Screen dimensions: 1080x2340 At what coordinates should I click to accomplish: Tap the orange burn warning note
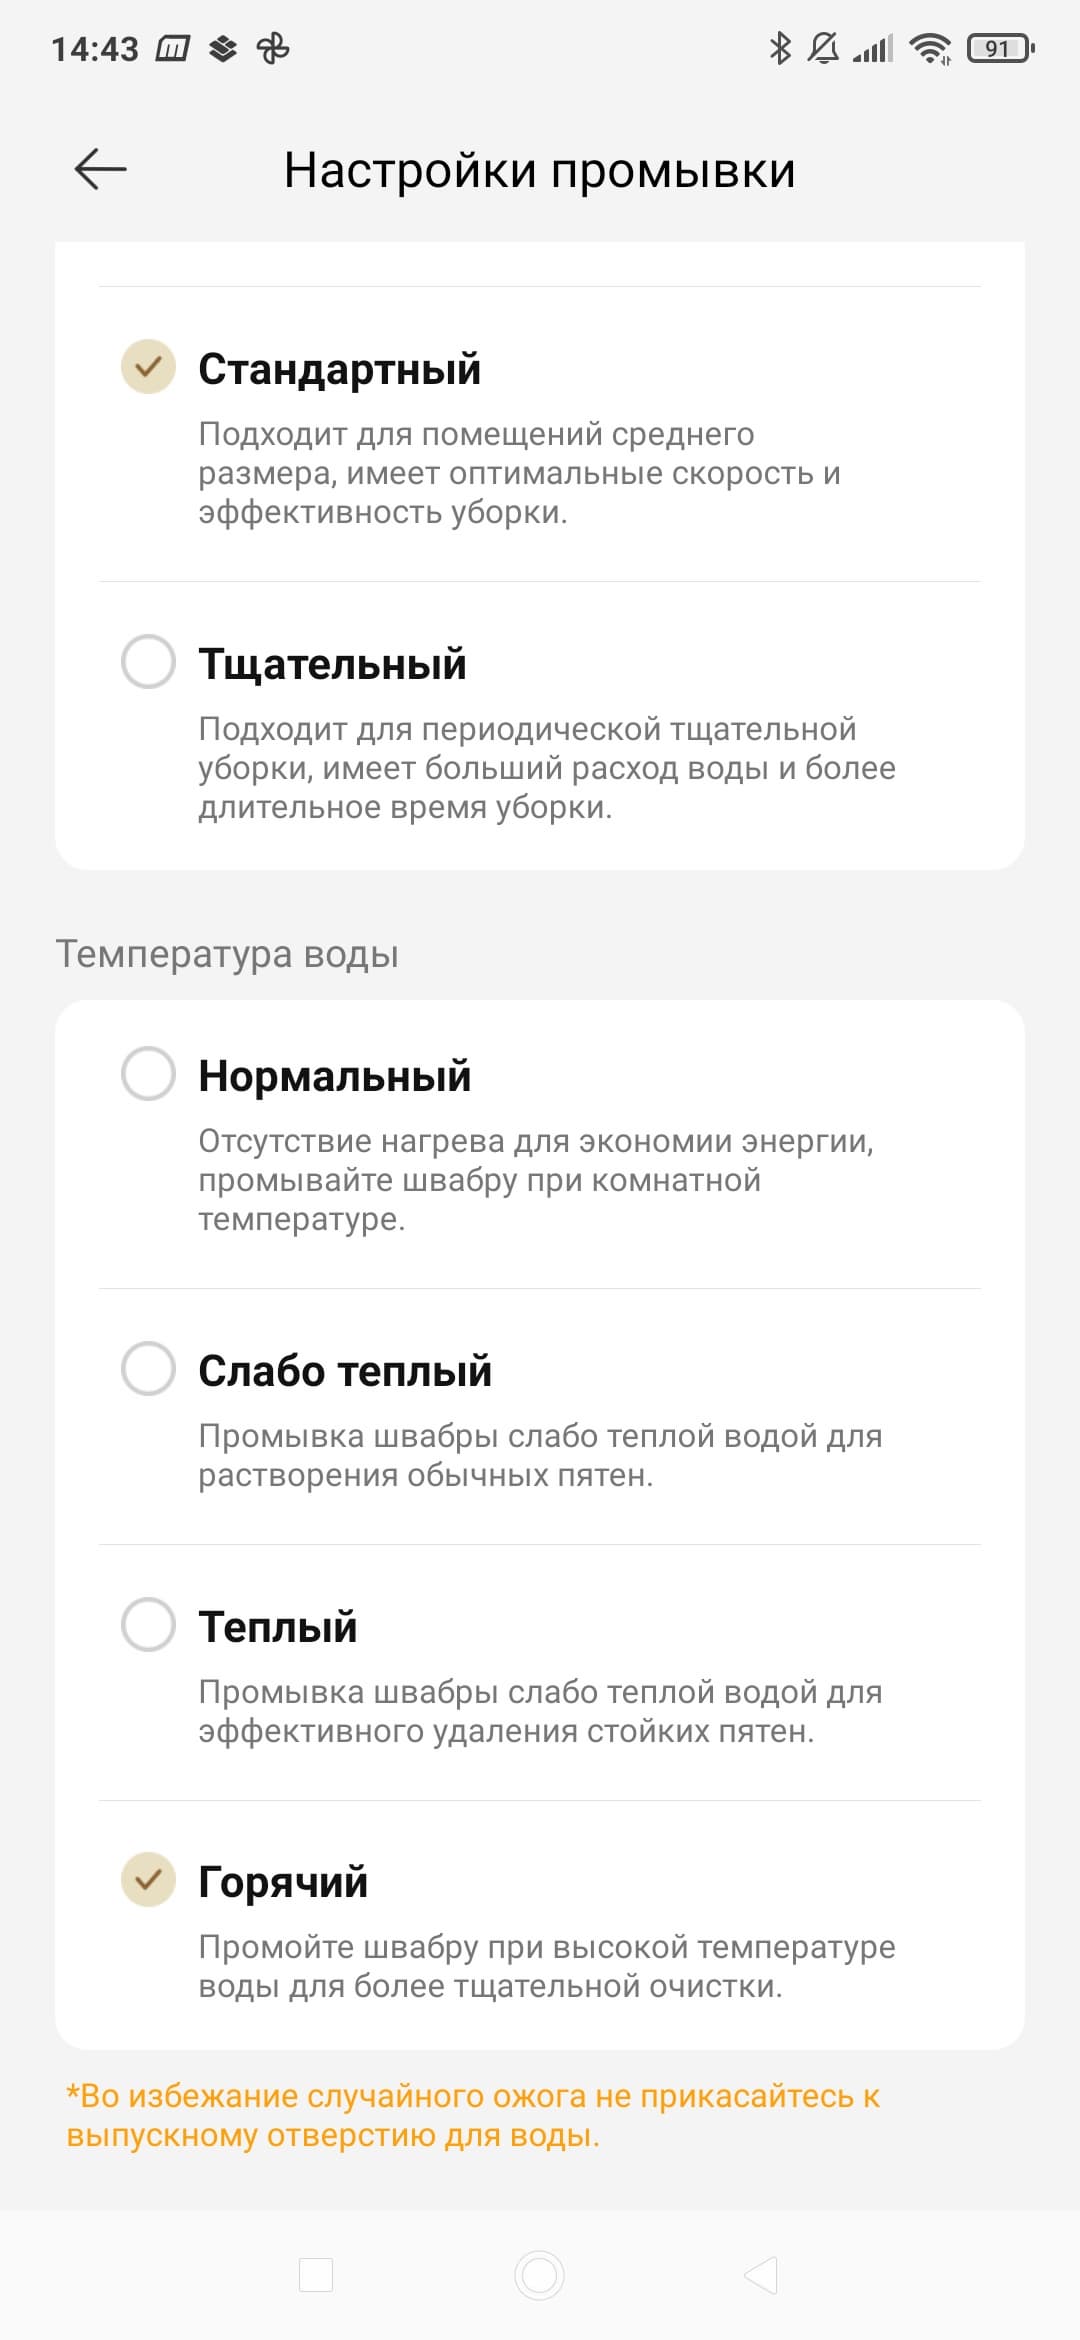(x=473, y=2115)
